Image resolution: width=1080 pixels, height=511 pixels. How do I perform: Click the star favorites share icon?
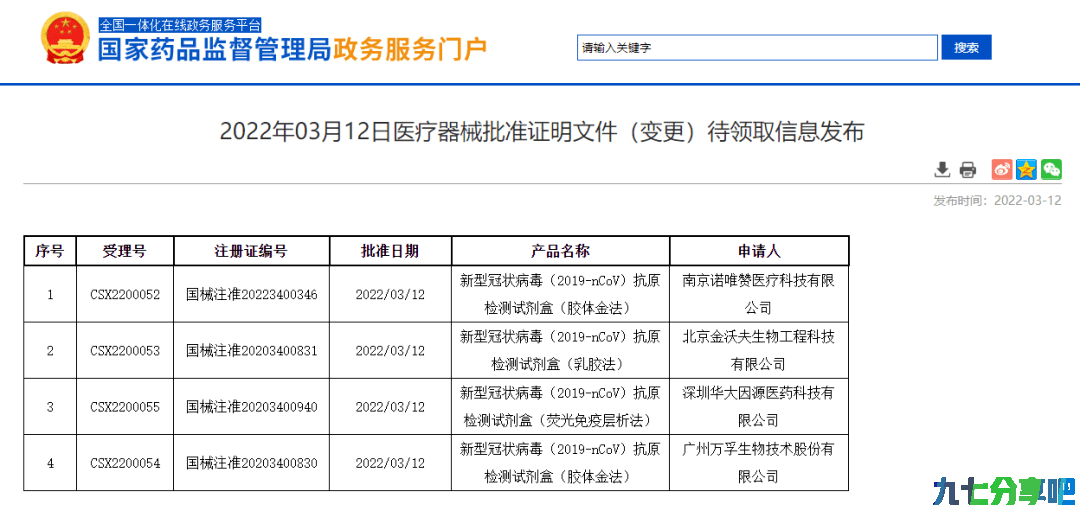(x=1026, y=169)
